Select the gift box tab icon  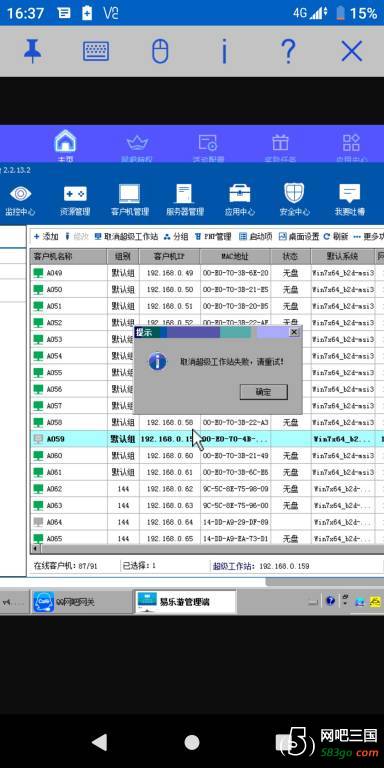(280, 143)
